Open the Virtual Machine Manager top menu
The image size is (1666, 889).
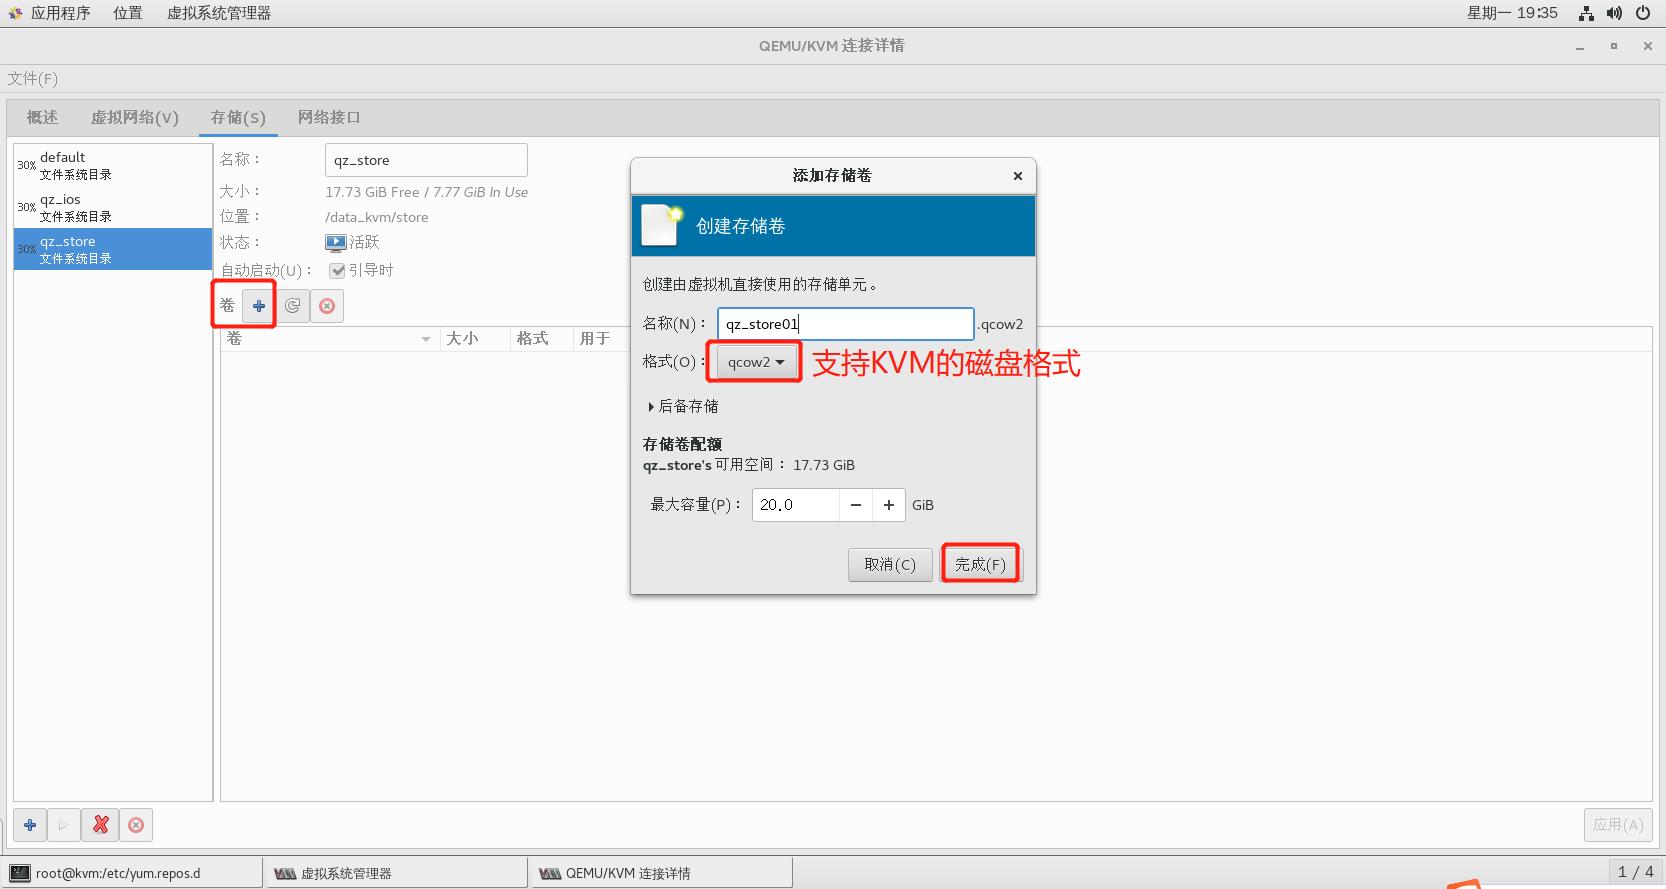[219, 13]
